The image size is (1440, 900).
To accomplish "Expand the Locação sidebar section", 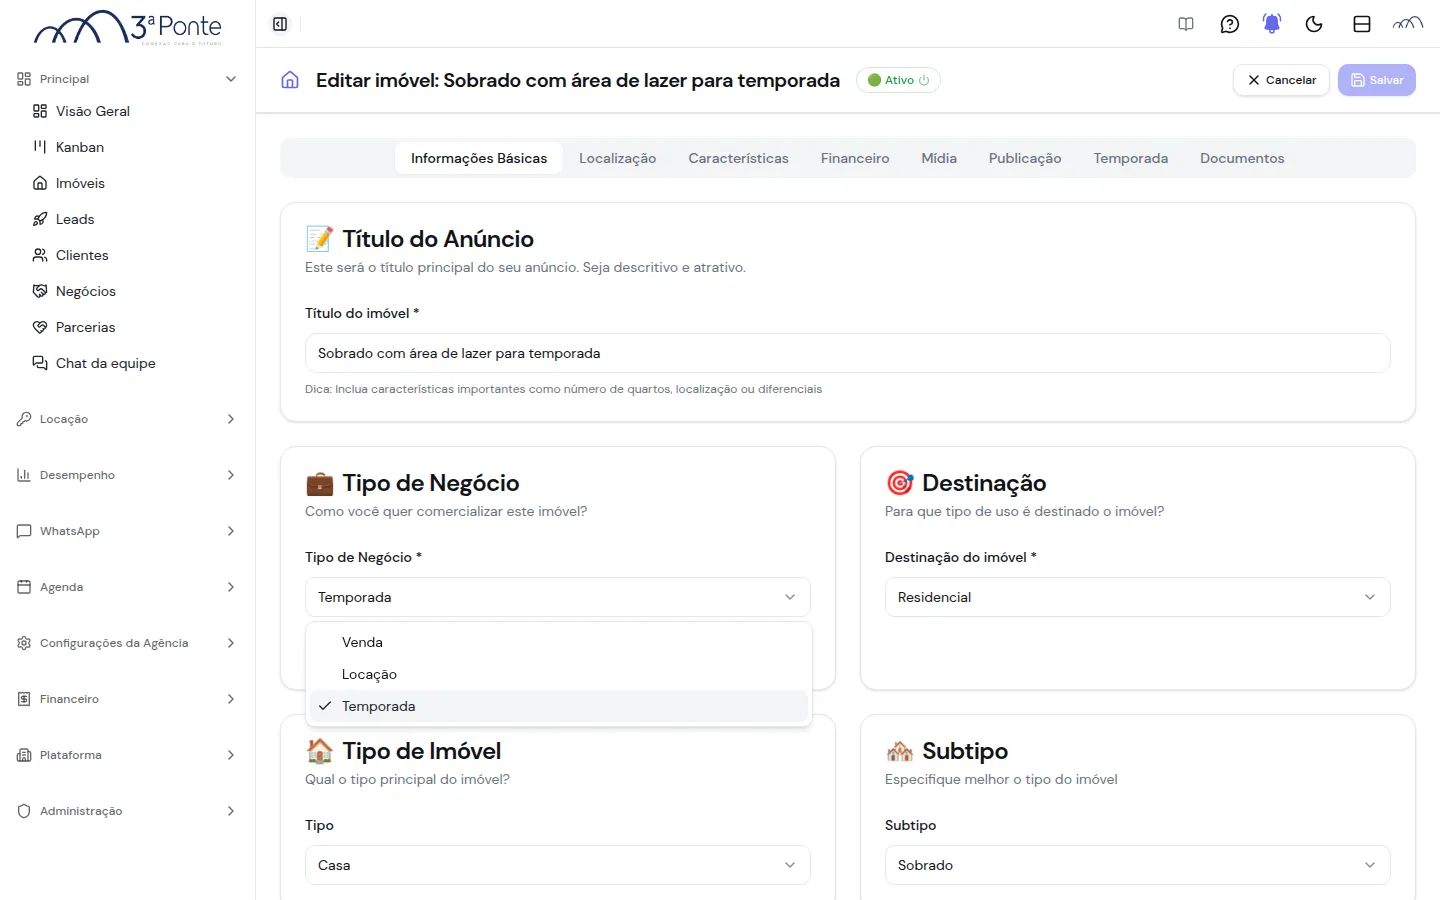I will 127,419.
